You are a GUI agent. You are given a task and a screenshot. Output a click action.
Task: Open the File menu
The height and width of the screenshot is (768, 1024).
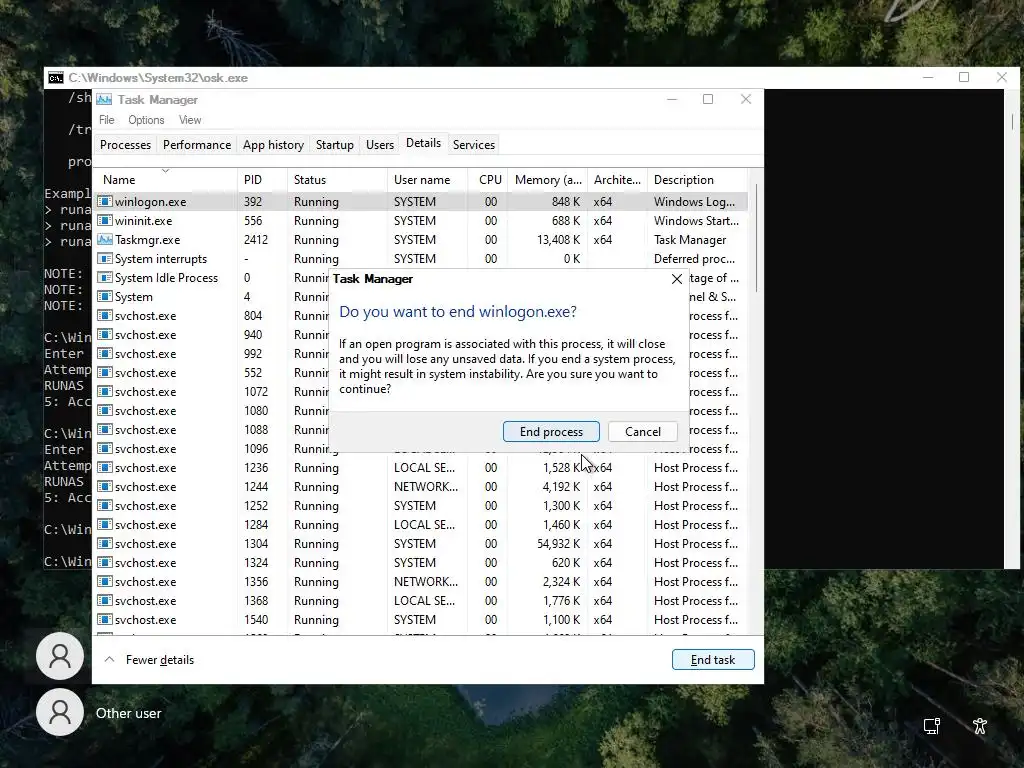(x=106, y=120)
